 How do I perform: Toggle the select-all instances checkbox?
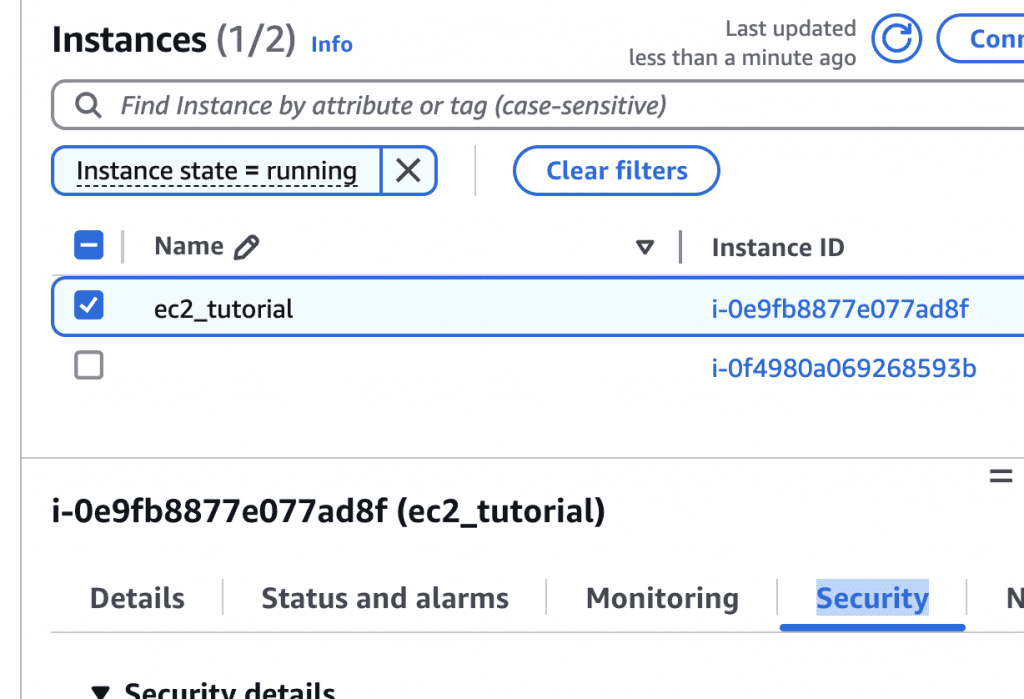(x=89, y=245)
